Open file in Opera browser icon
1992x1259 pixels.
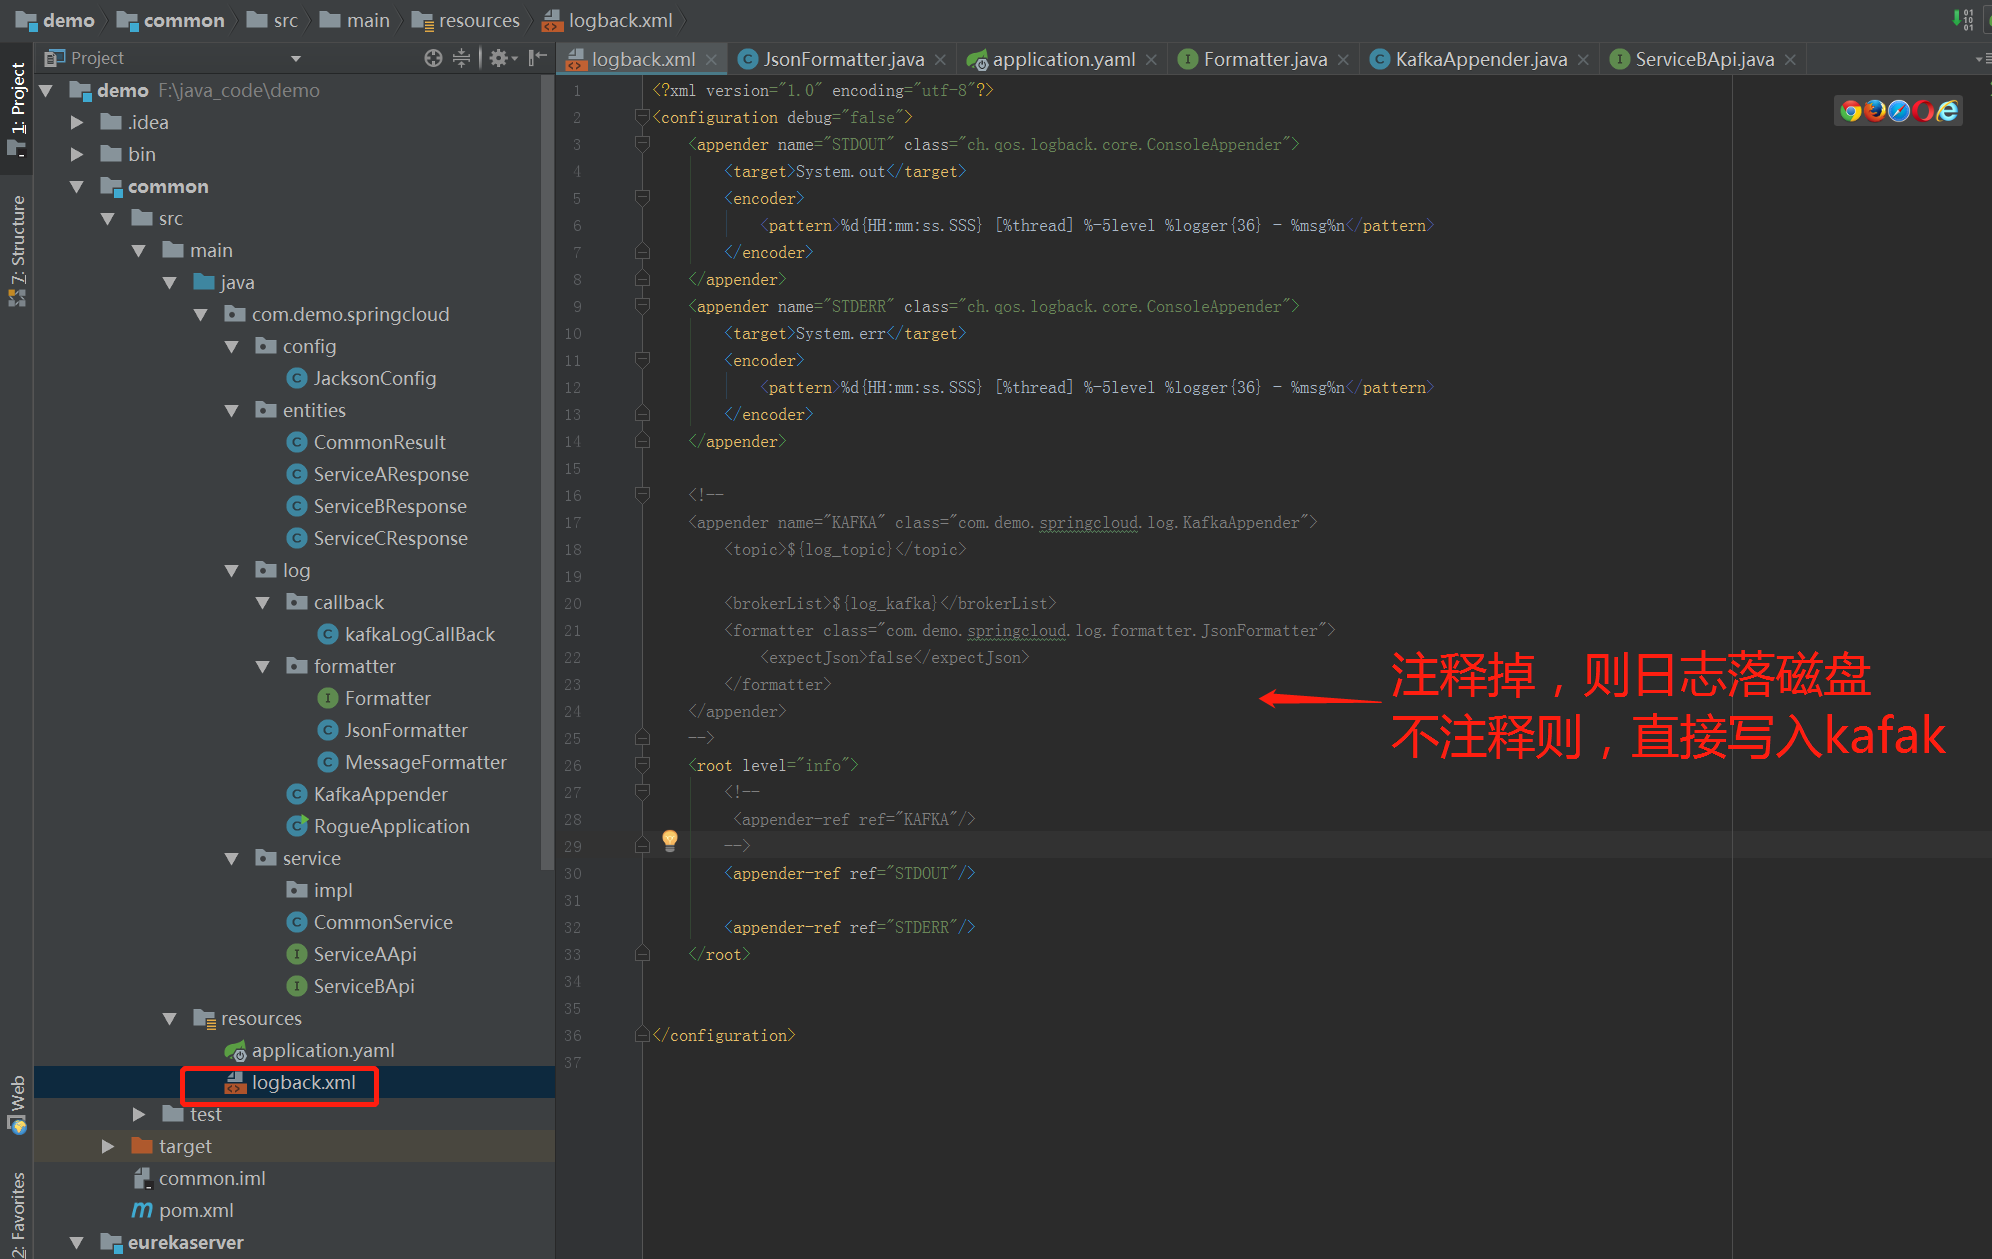click(1923, 111)
